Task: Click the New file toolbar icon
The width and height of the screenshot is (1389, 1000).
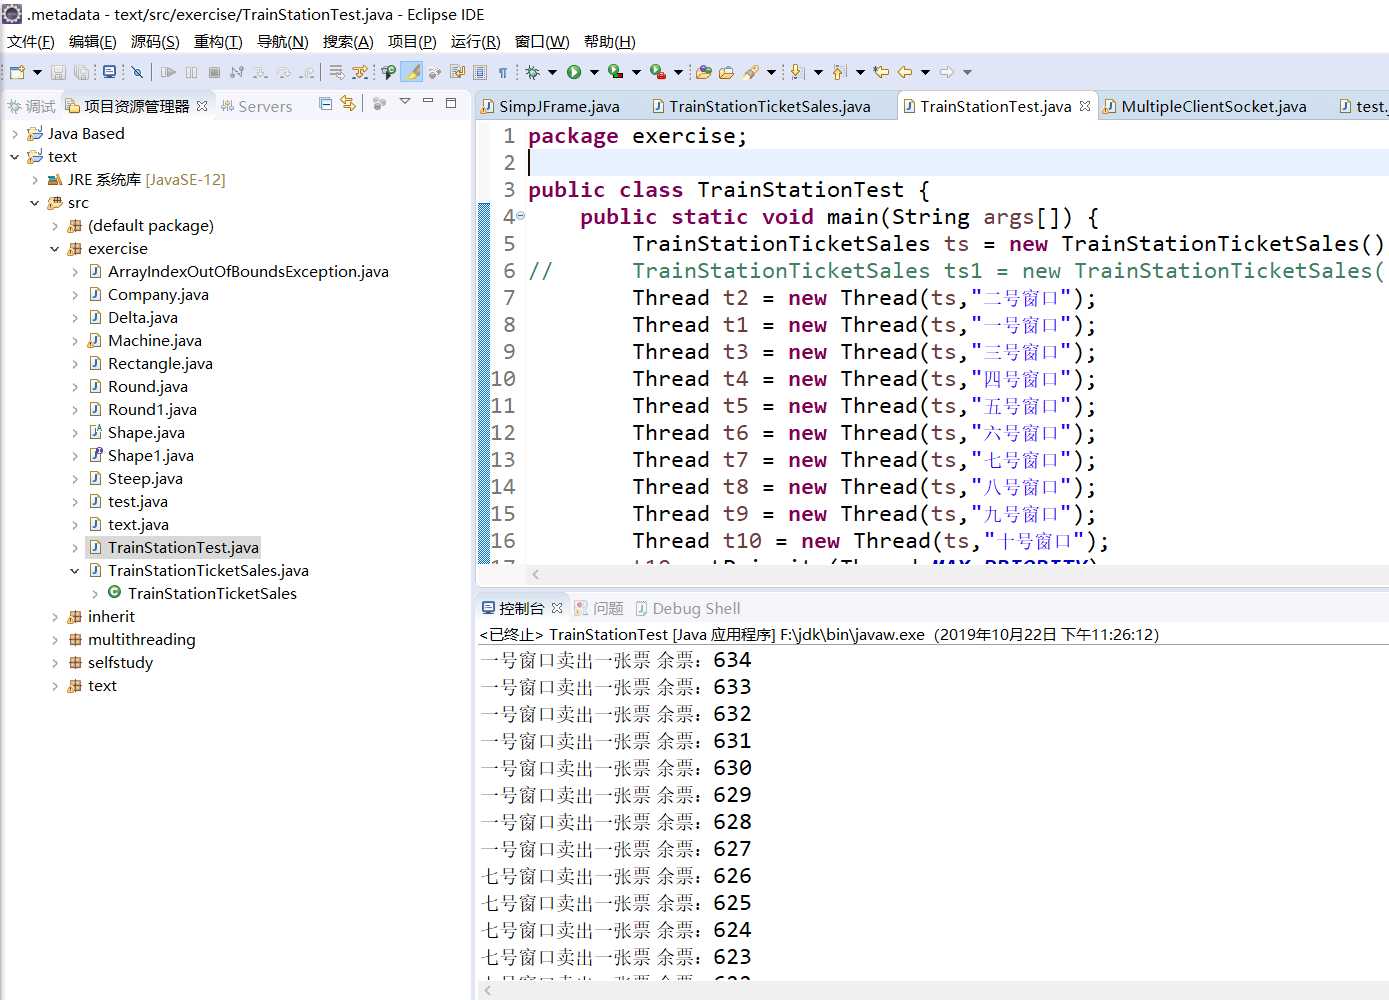Action: tap(16, 72)
